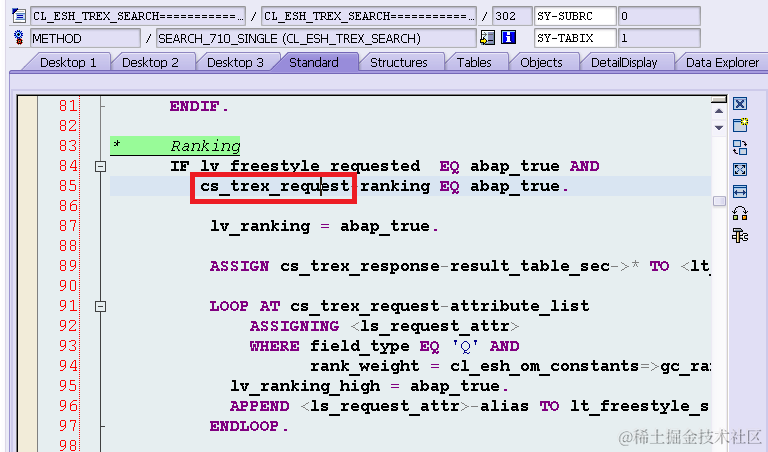
Task: Click the line number field showing 302
Action: (x=512, y=16)
